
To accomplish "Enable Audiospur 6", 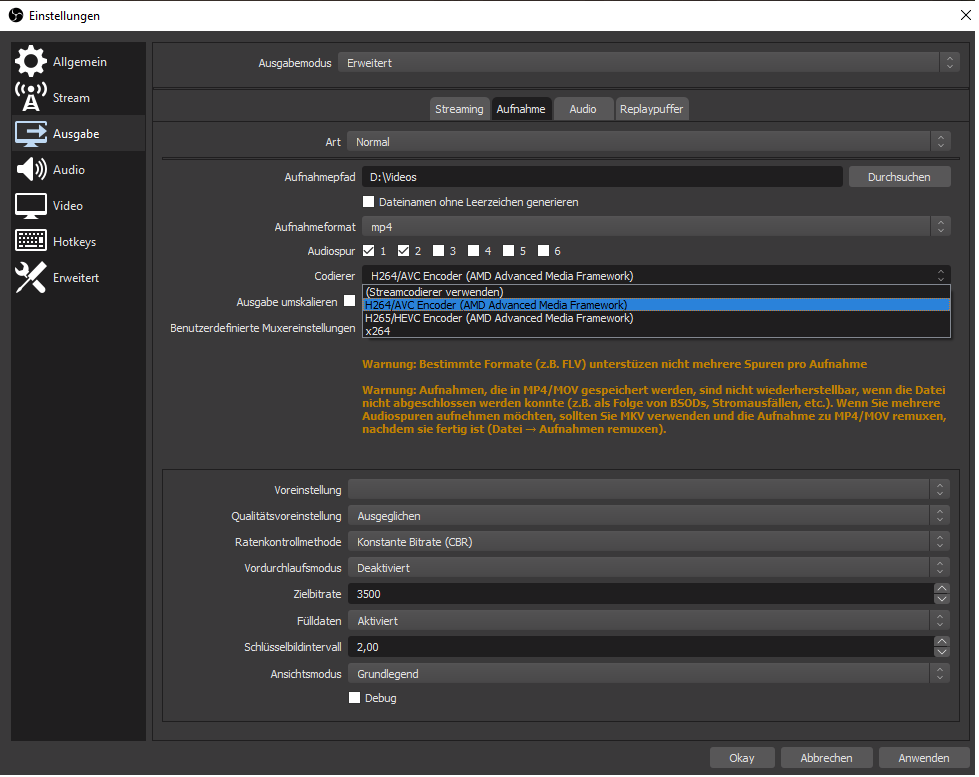I will click(x=543, y=250).
